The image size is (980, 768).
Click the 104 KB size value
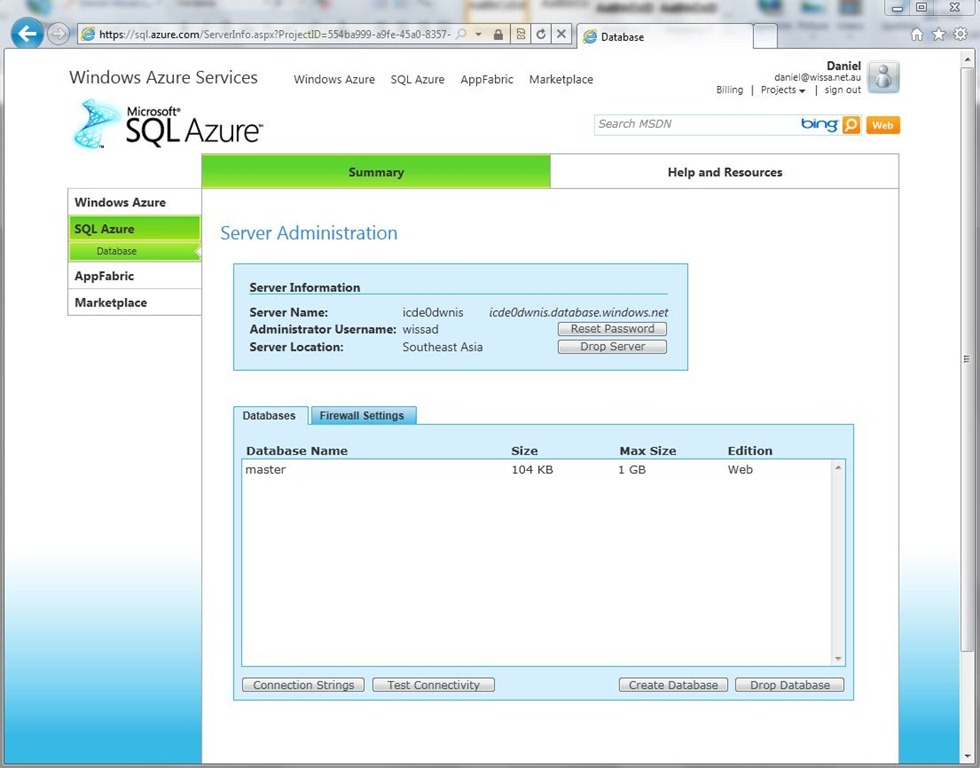pos(532,469)
